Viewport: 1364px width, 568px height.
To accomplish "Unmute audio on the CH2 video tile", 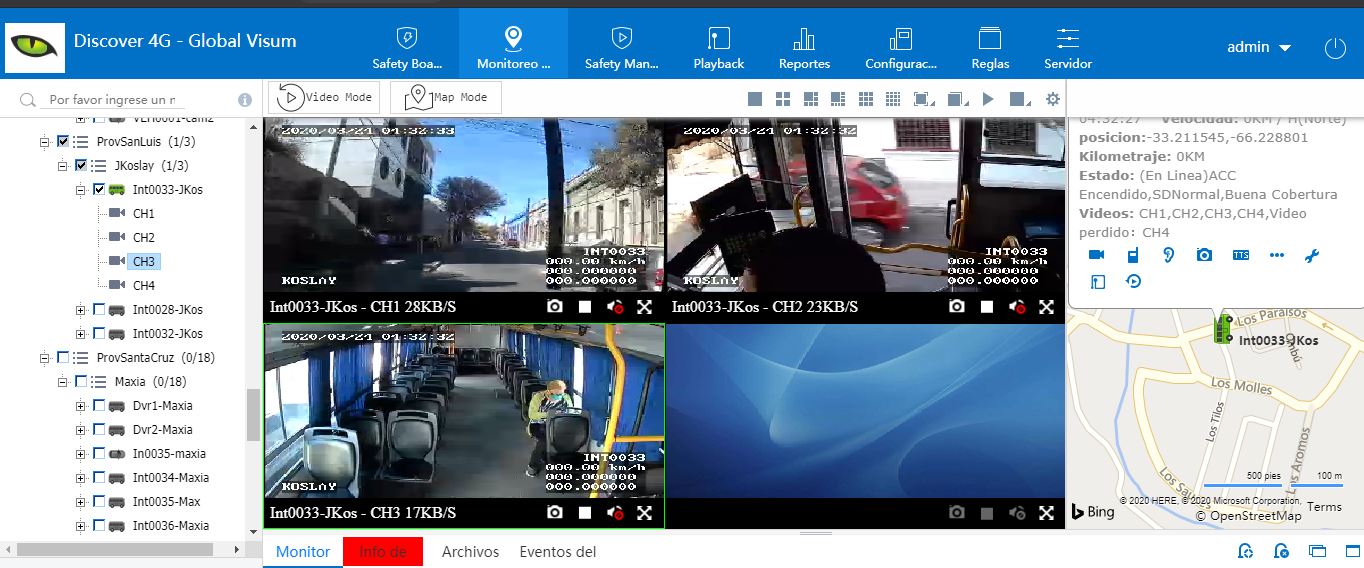I will point(1017,307).
